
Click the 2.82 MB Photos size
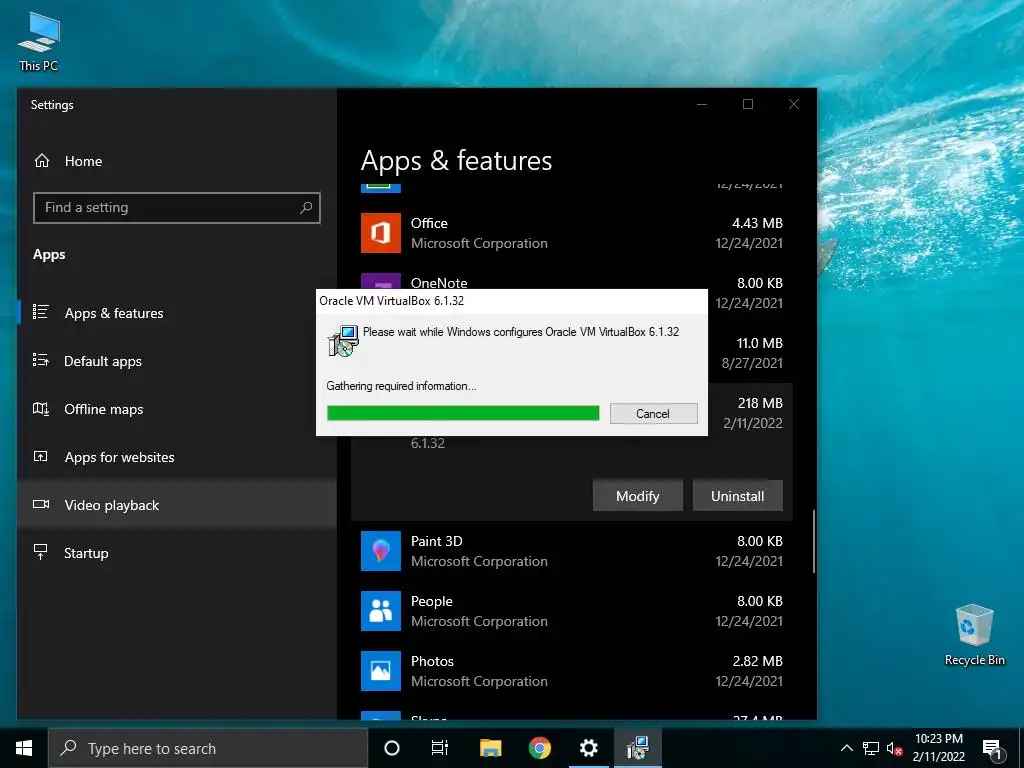[x=757, y=661]
